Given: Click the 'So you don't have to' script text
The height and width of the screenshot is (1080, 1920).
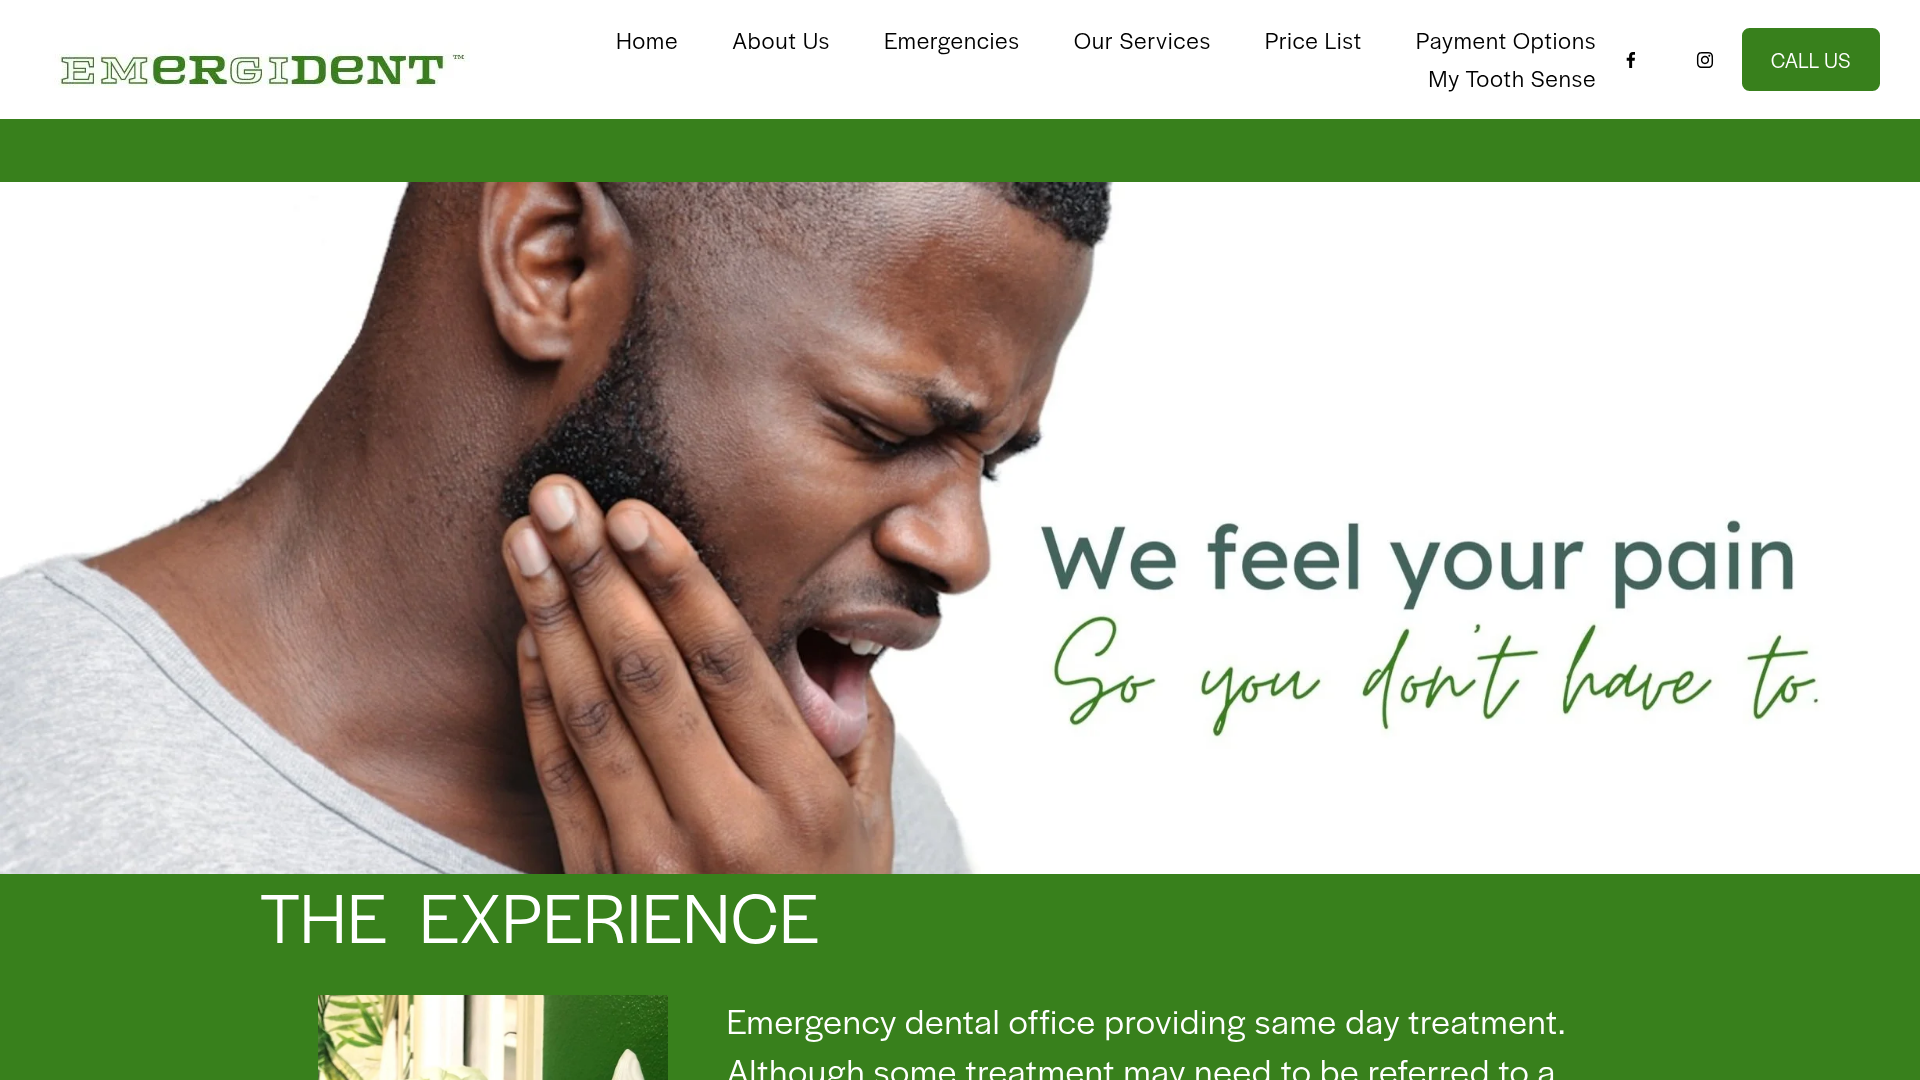Looking at the screenshot, I should 1435,675.
